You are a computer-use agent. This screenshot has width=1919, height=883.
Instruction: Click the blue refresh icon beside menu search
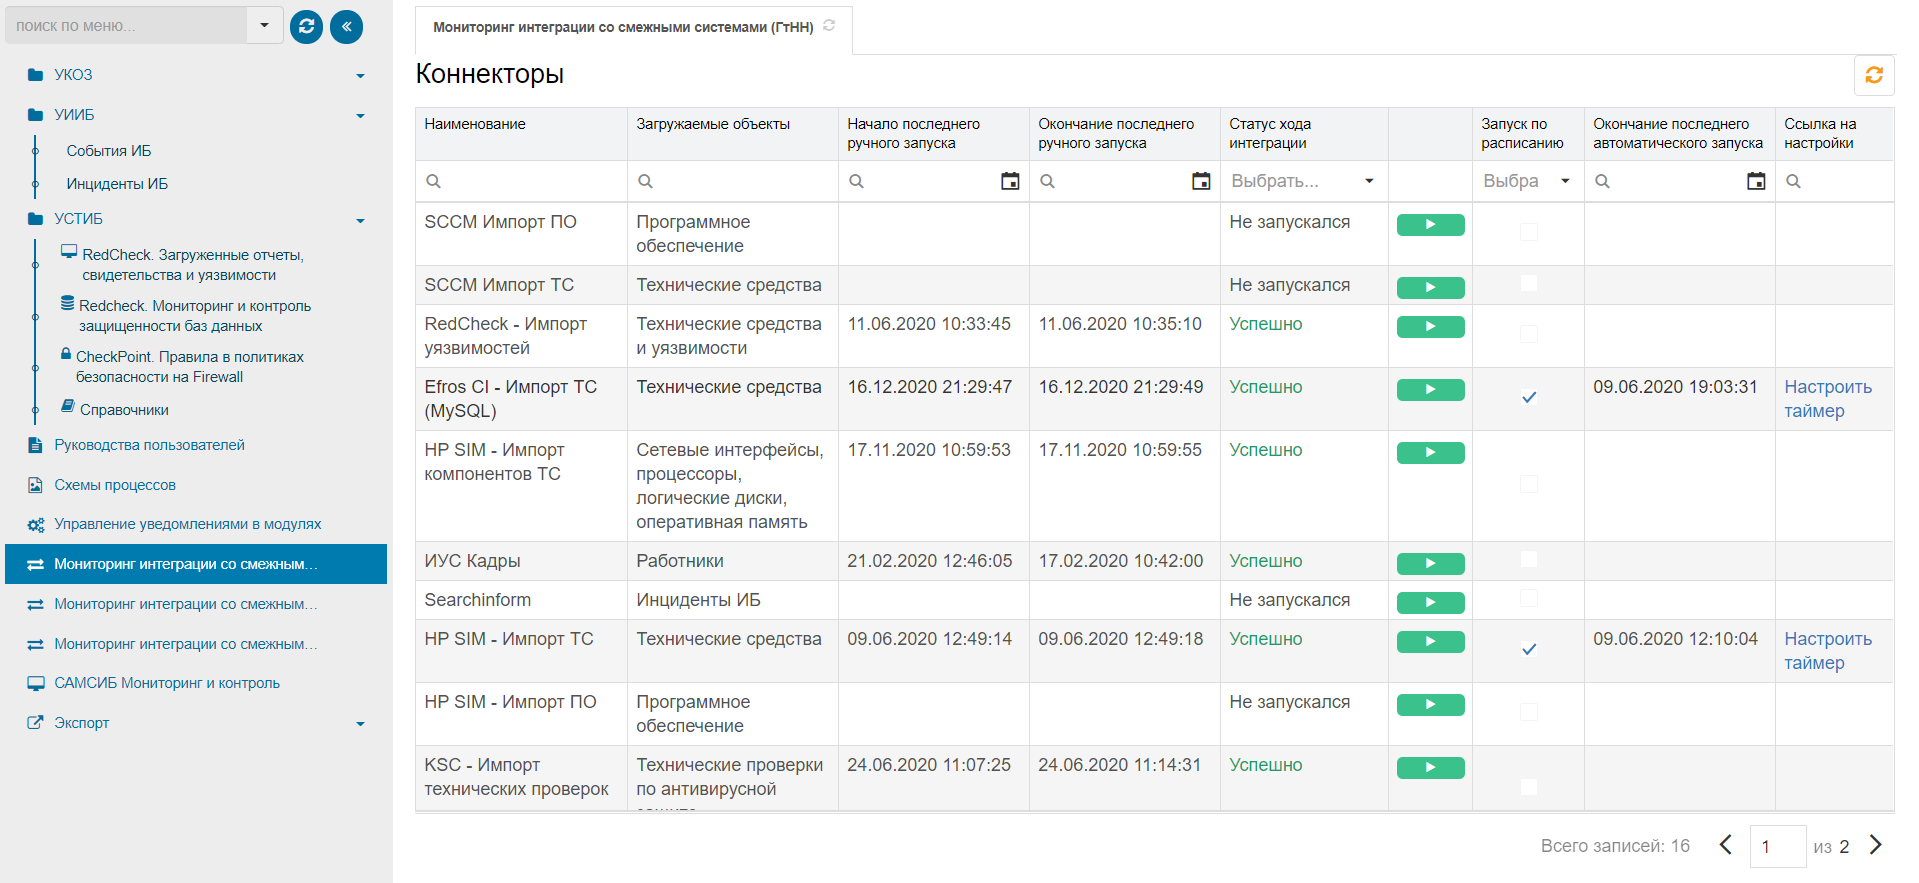point(306,26)
